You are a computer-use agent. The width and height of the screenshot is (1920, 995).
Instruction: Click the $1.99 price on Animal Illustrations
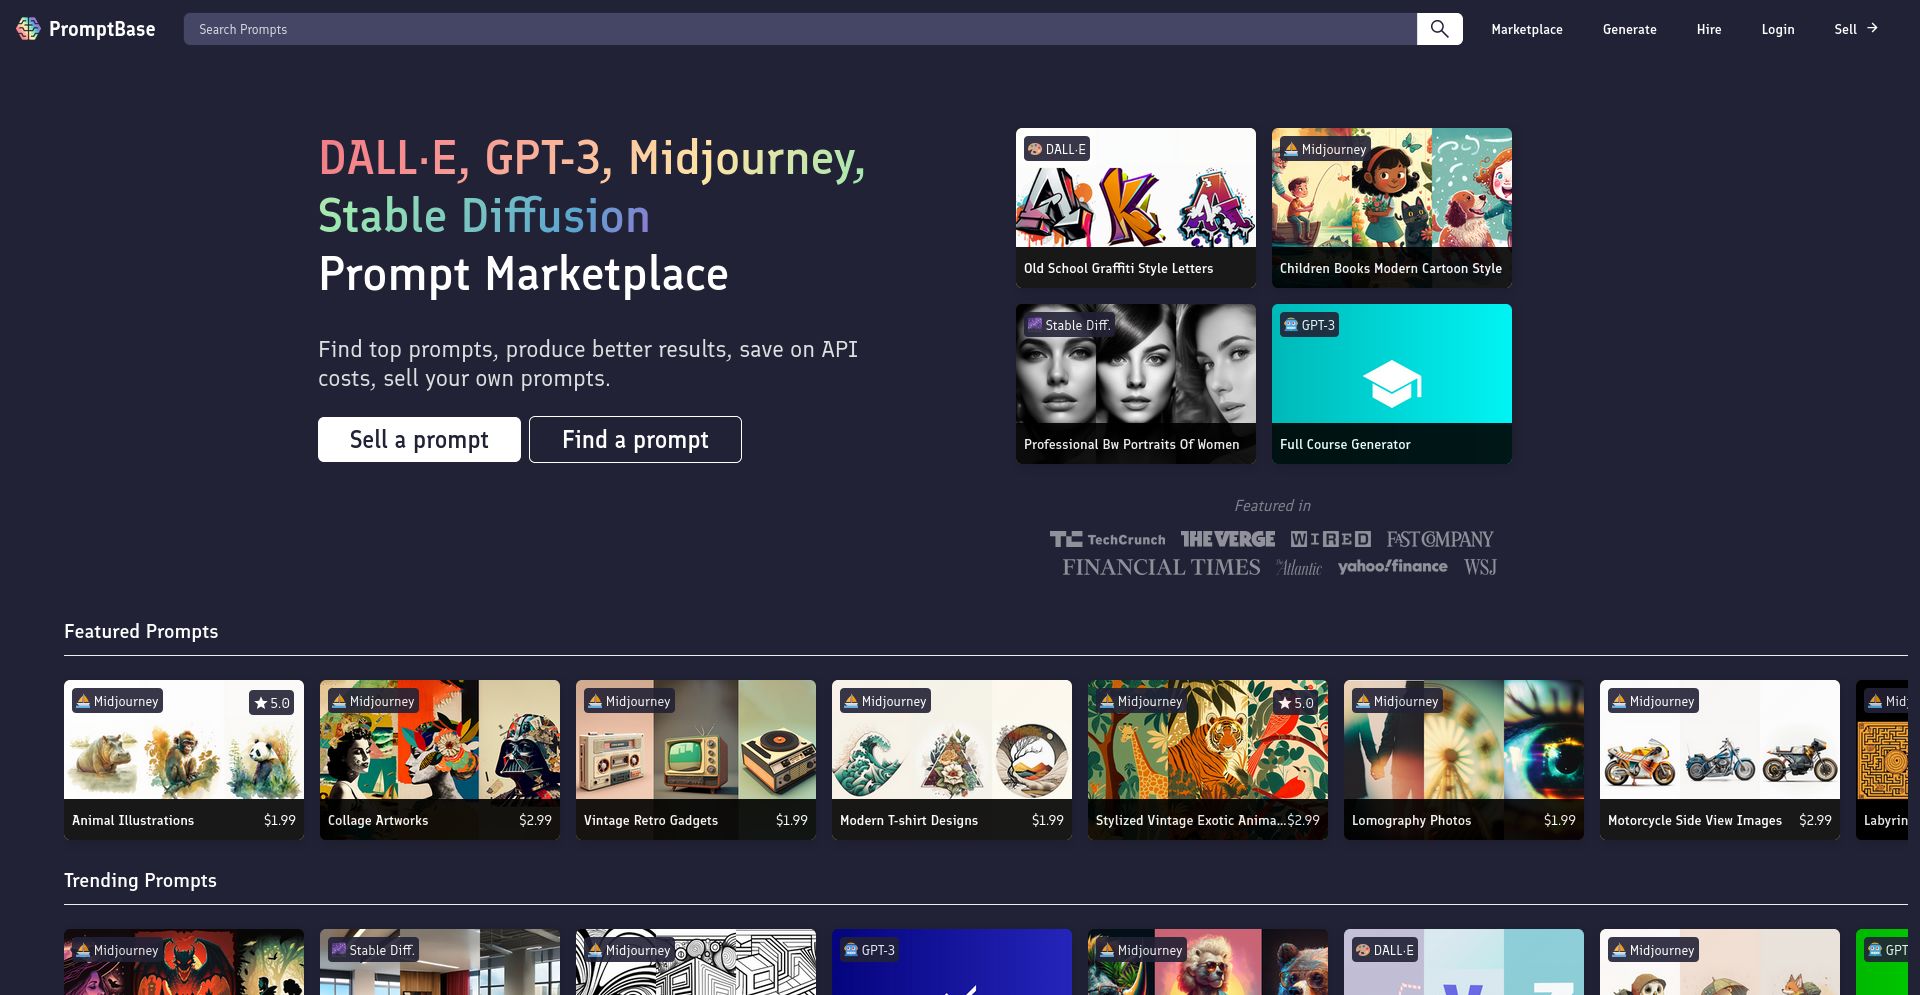pos(279,820)
